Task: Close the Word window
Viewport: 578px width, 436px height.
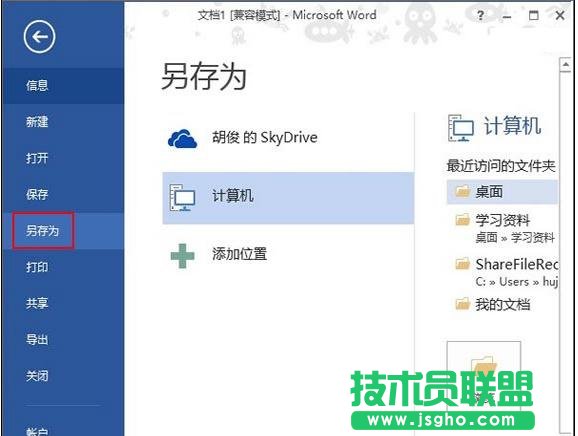Action: [x=560, y=15]
